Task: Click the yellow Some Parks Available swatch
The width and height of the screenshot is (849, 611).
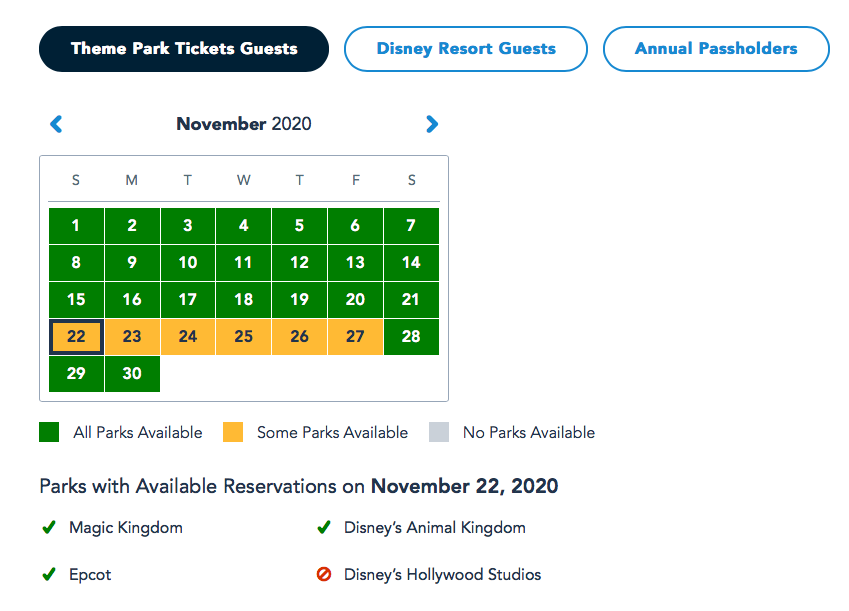Action: [232, 433]
